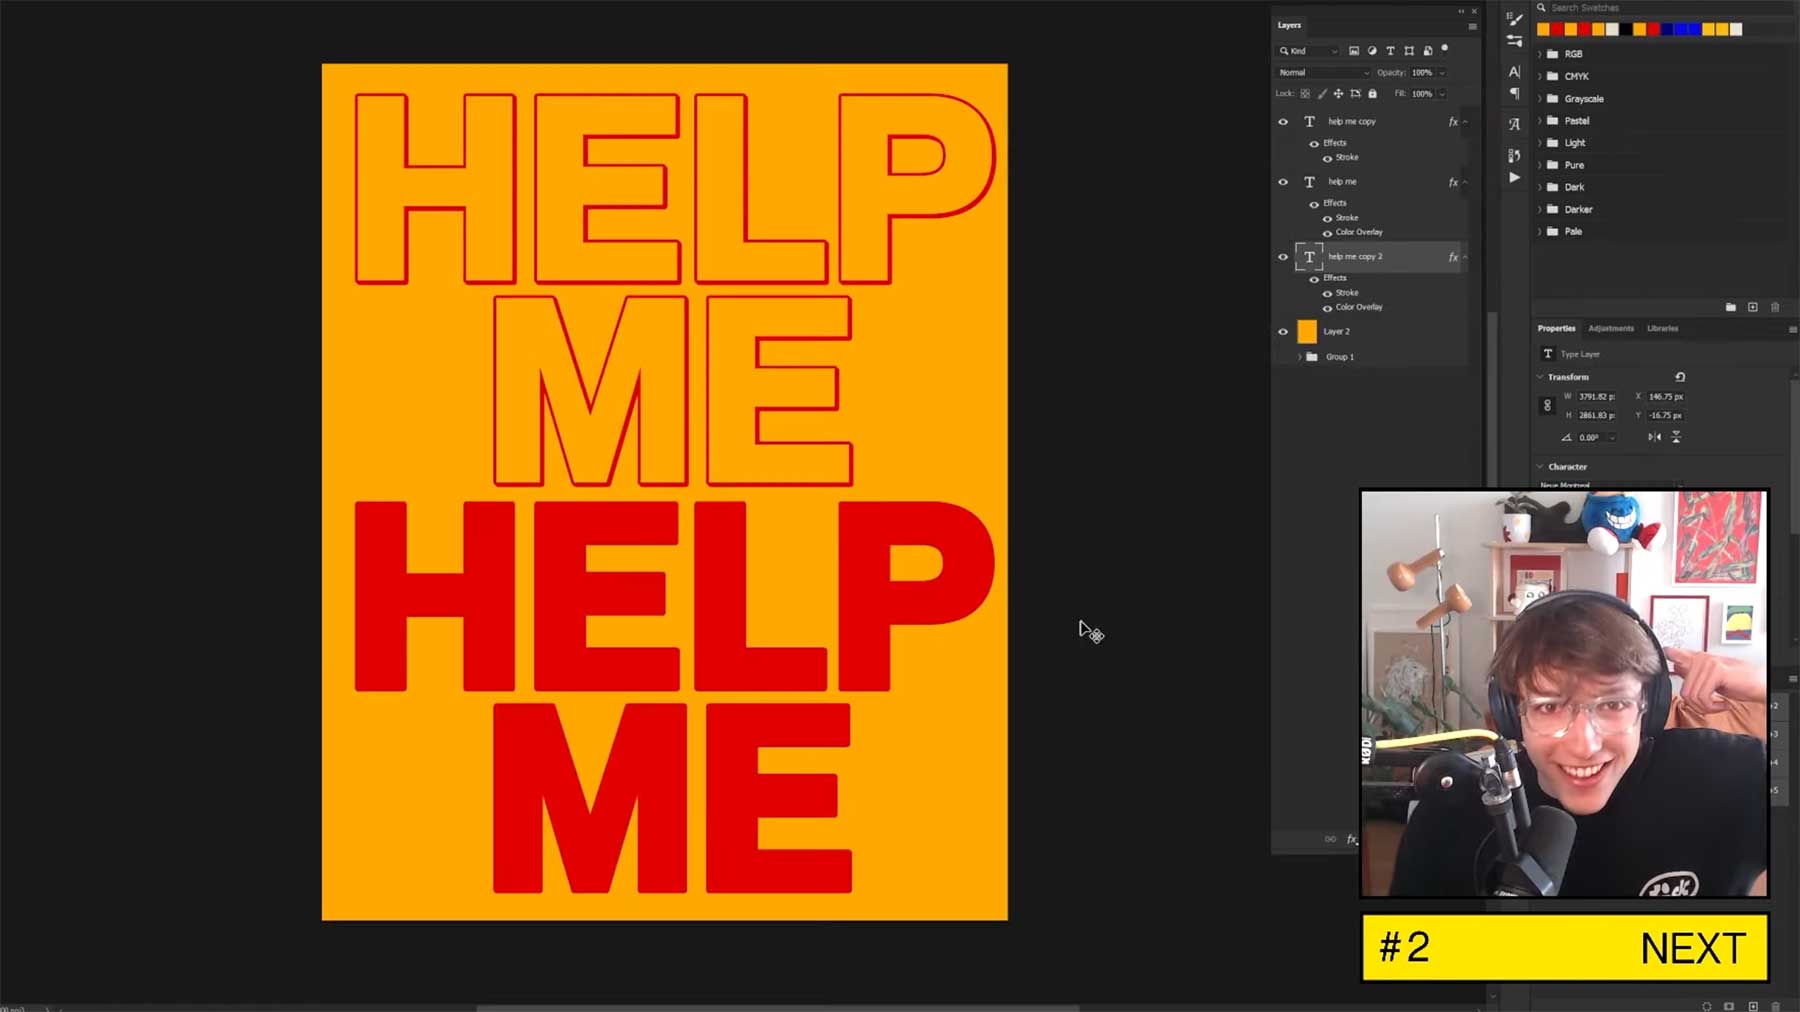Expand the Pastel swatches folder
The height and width of the screenshot is (1012, 1800).
tap(1540, 121)
